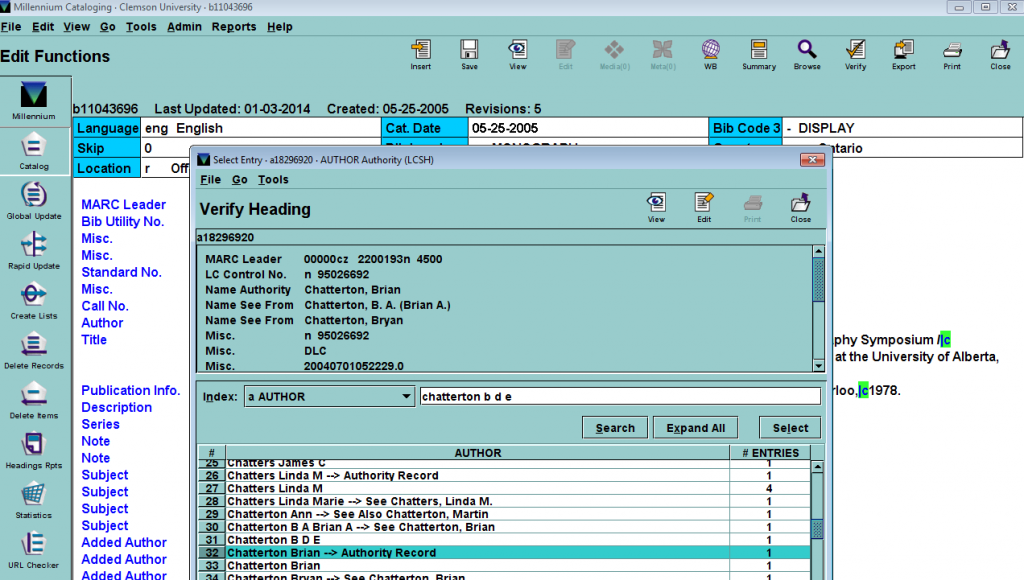Open the WB globe icon
This screenshot has height=580, width=1024.
coord(711,55)
